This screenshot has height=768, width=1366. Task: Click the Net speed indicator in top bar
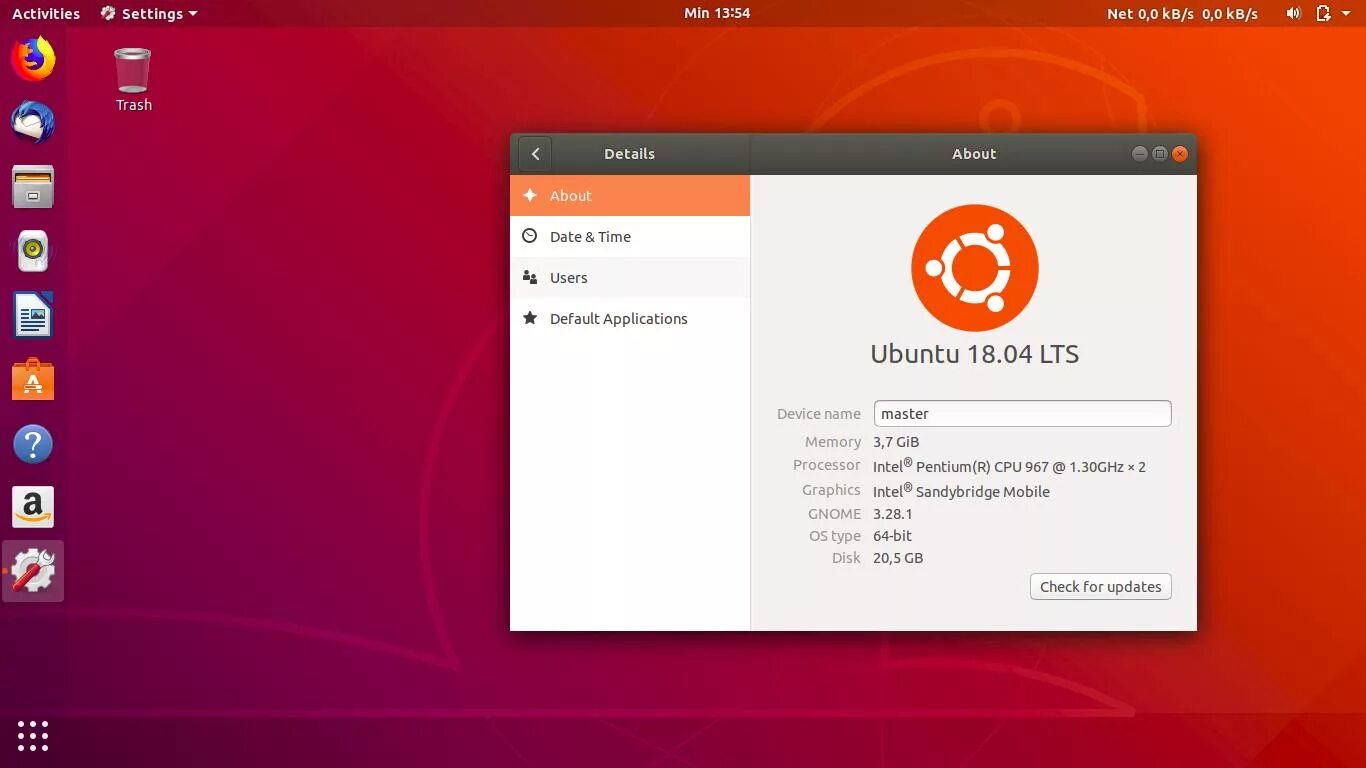tap(1182, 14)
